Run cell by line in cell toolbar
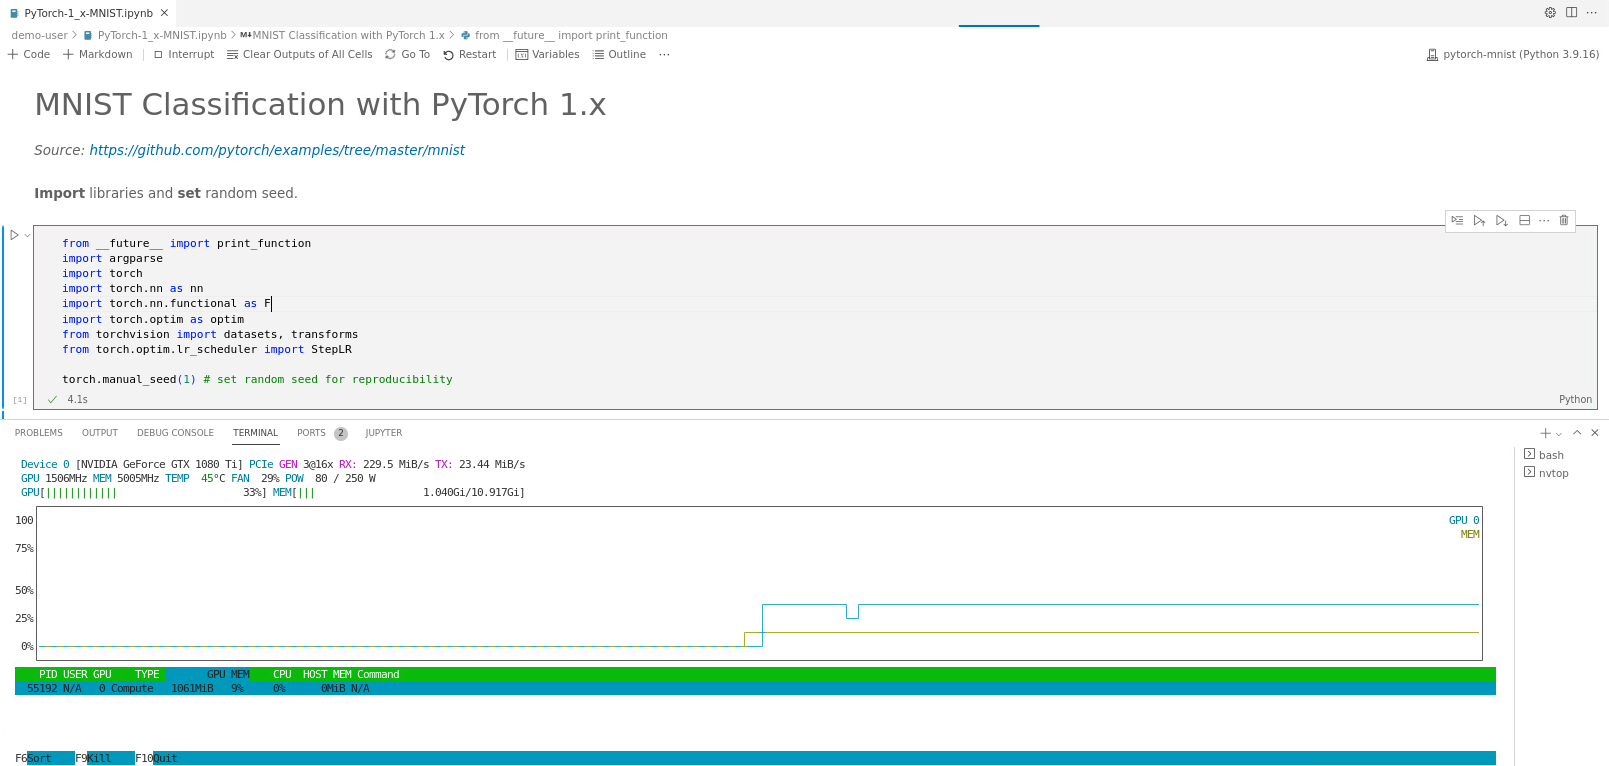 1457,220
